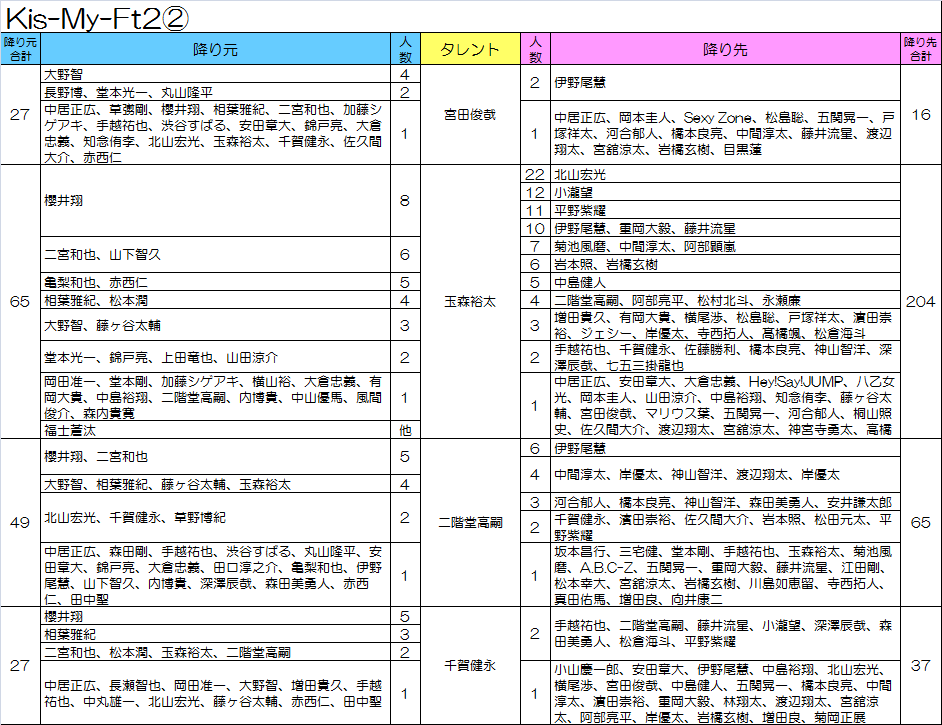942x725 pixels.
Task: Select the blue '人数' header cell
Action: [x=406, y=49]
